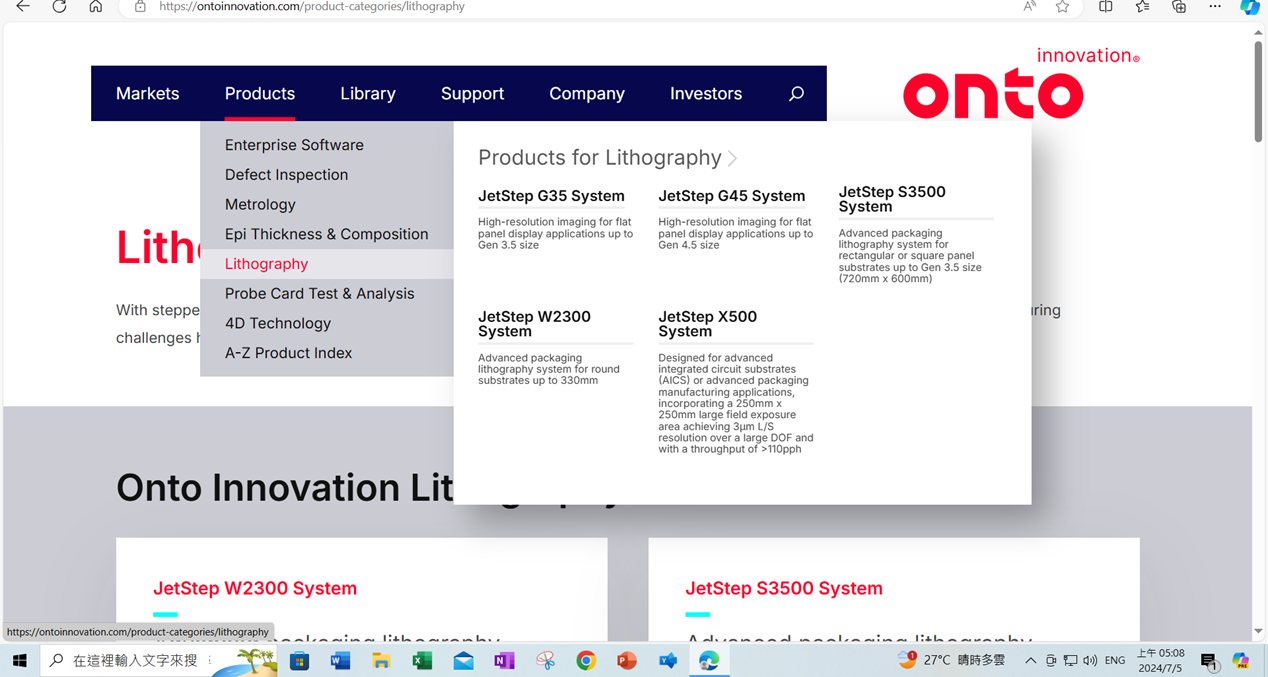
Task: Select Metrology from the Products submenu
Action: (260, 204)
